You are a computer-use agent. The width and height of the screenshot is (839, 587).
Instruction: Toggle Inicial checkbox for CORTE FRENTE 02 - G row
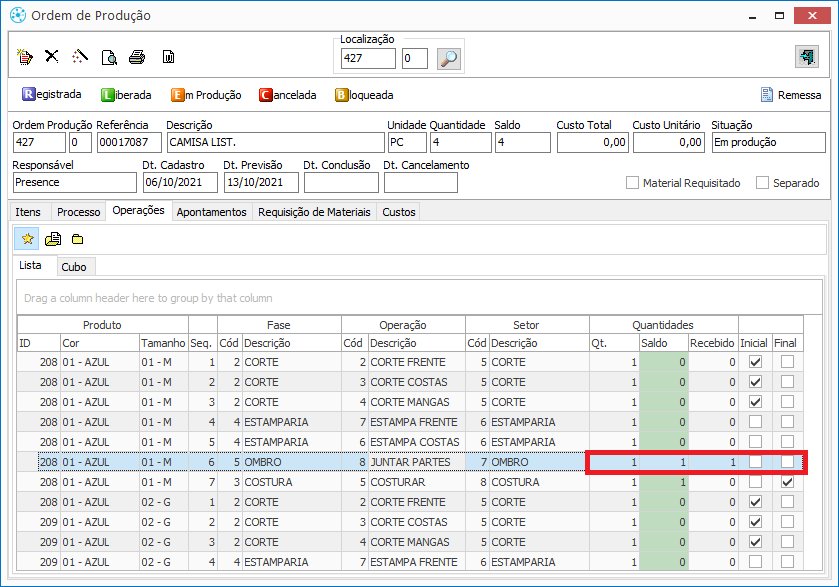click(x=755, y=502)
